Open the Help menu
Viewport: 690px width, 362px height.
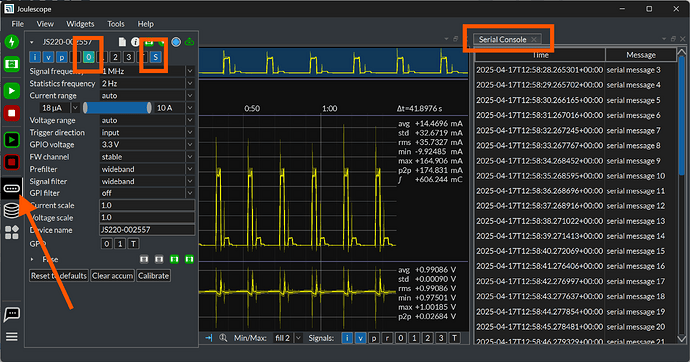[x=146, y=24]
